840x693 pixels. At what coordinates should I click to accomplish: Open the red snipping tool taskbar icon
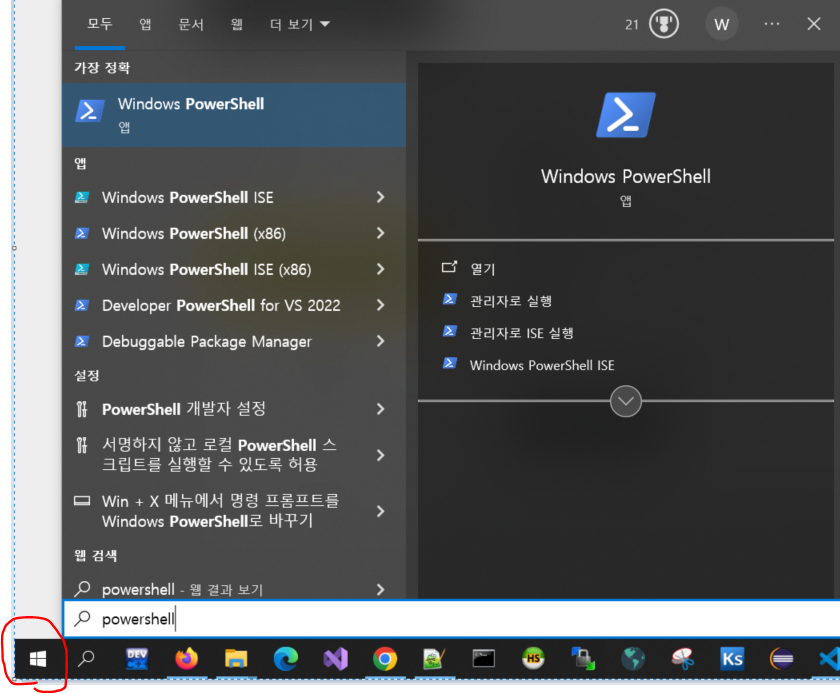click(682, 659)
